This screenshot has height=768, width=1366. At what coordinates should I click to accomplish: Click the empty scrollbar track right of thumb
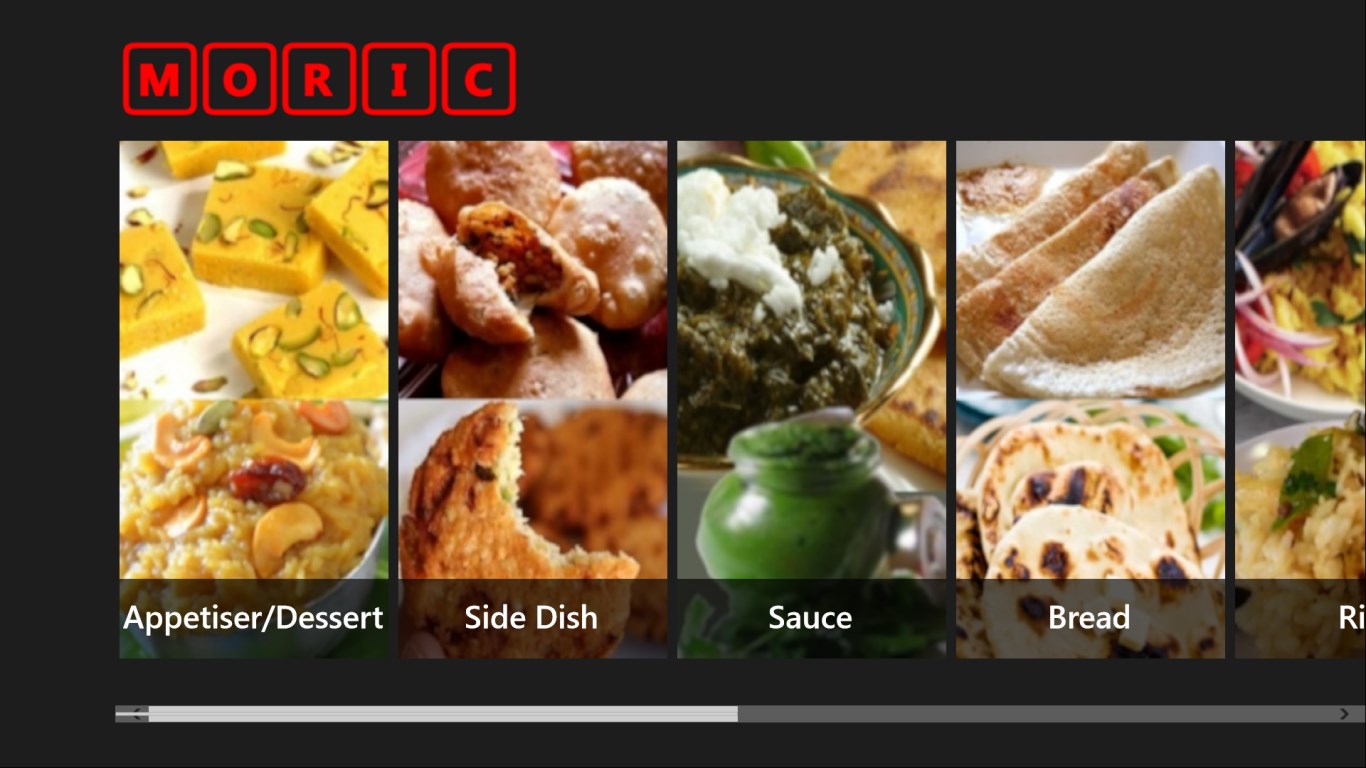click(x=1037, y=714)
